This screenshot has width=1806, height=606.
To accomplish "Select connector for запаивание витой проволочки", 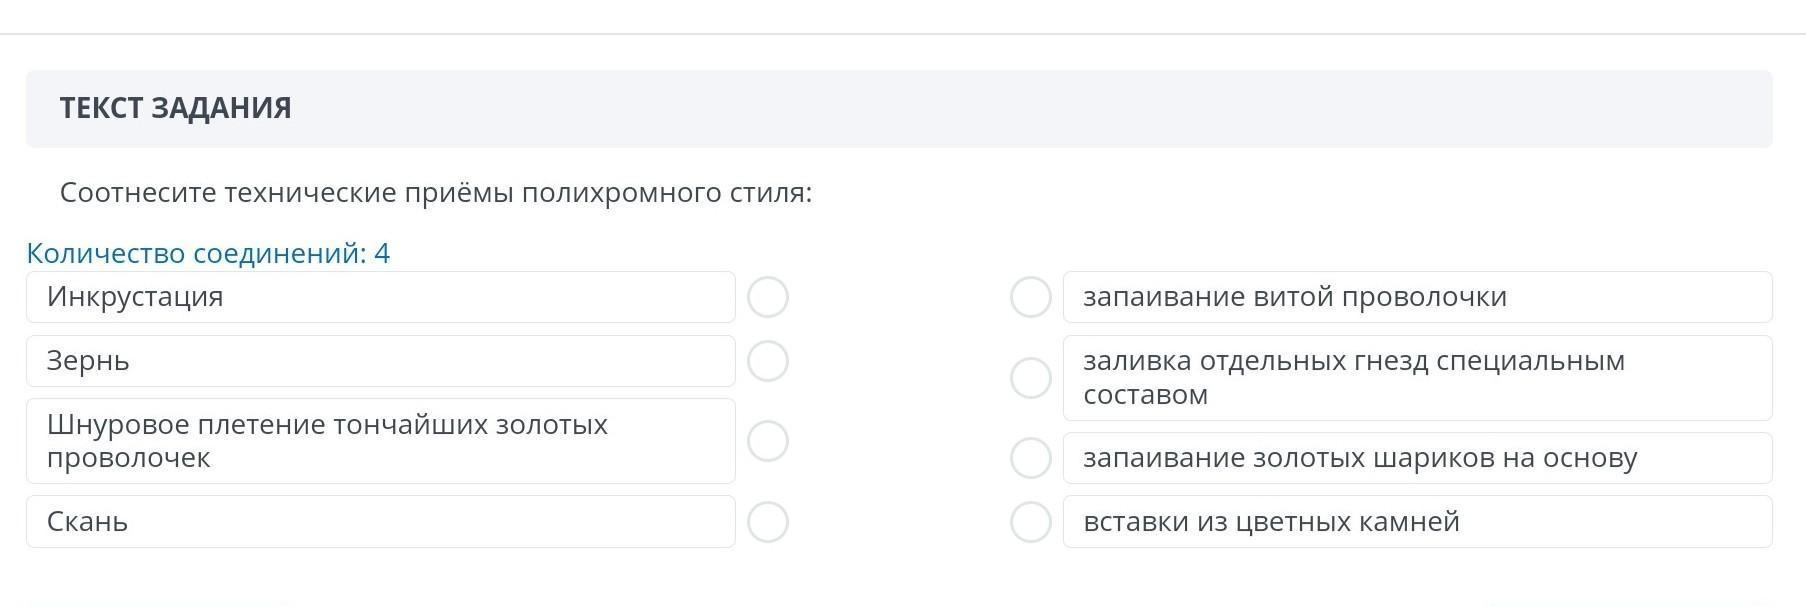I will click(x=1030, y=297).
